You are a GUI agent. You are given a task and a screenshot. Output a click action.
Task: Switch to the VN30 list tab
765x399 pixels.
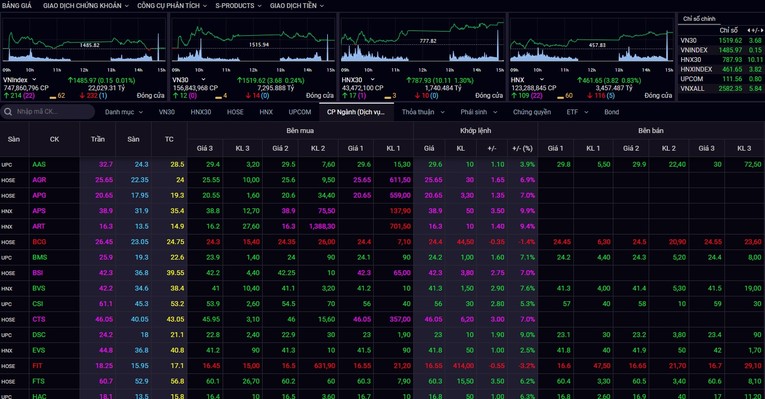(166, 112)
